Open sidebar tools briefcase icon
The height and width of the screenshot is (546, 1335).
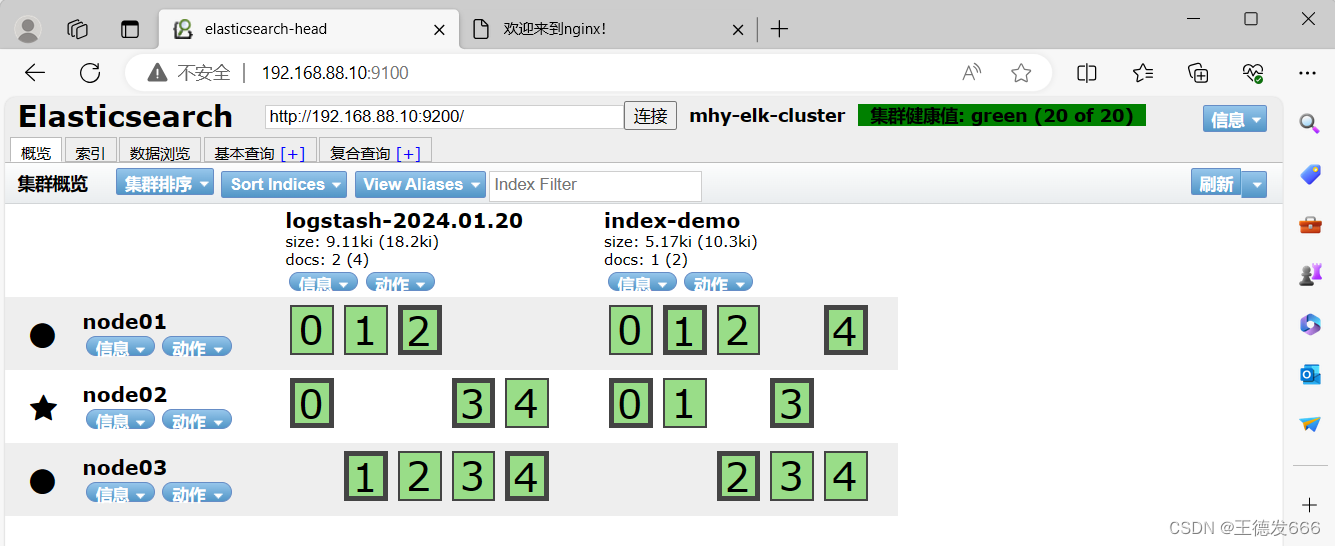pos(1310,224)
